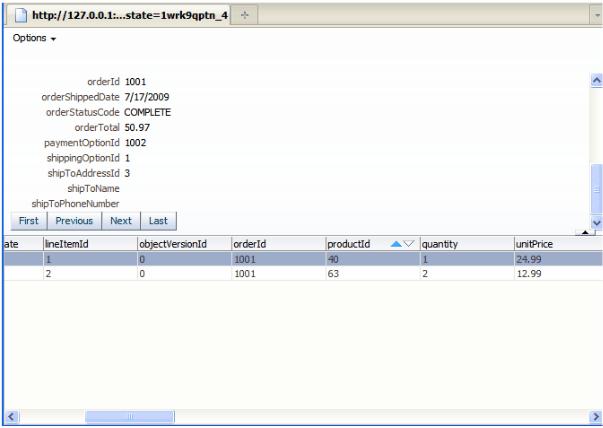Open the Options dropdown menu
Viewport: 603px width, 428px height.
pyautogui.click(x=34, y=38)
